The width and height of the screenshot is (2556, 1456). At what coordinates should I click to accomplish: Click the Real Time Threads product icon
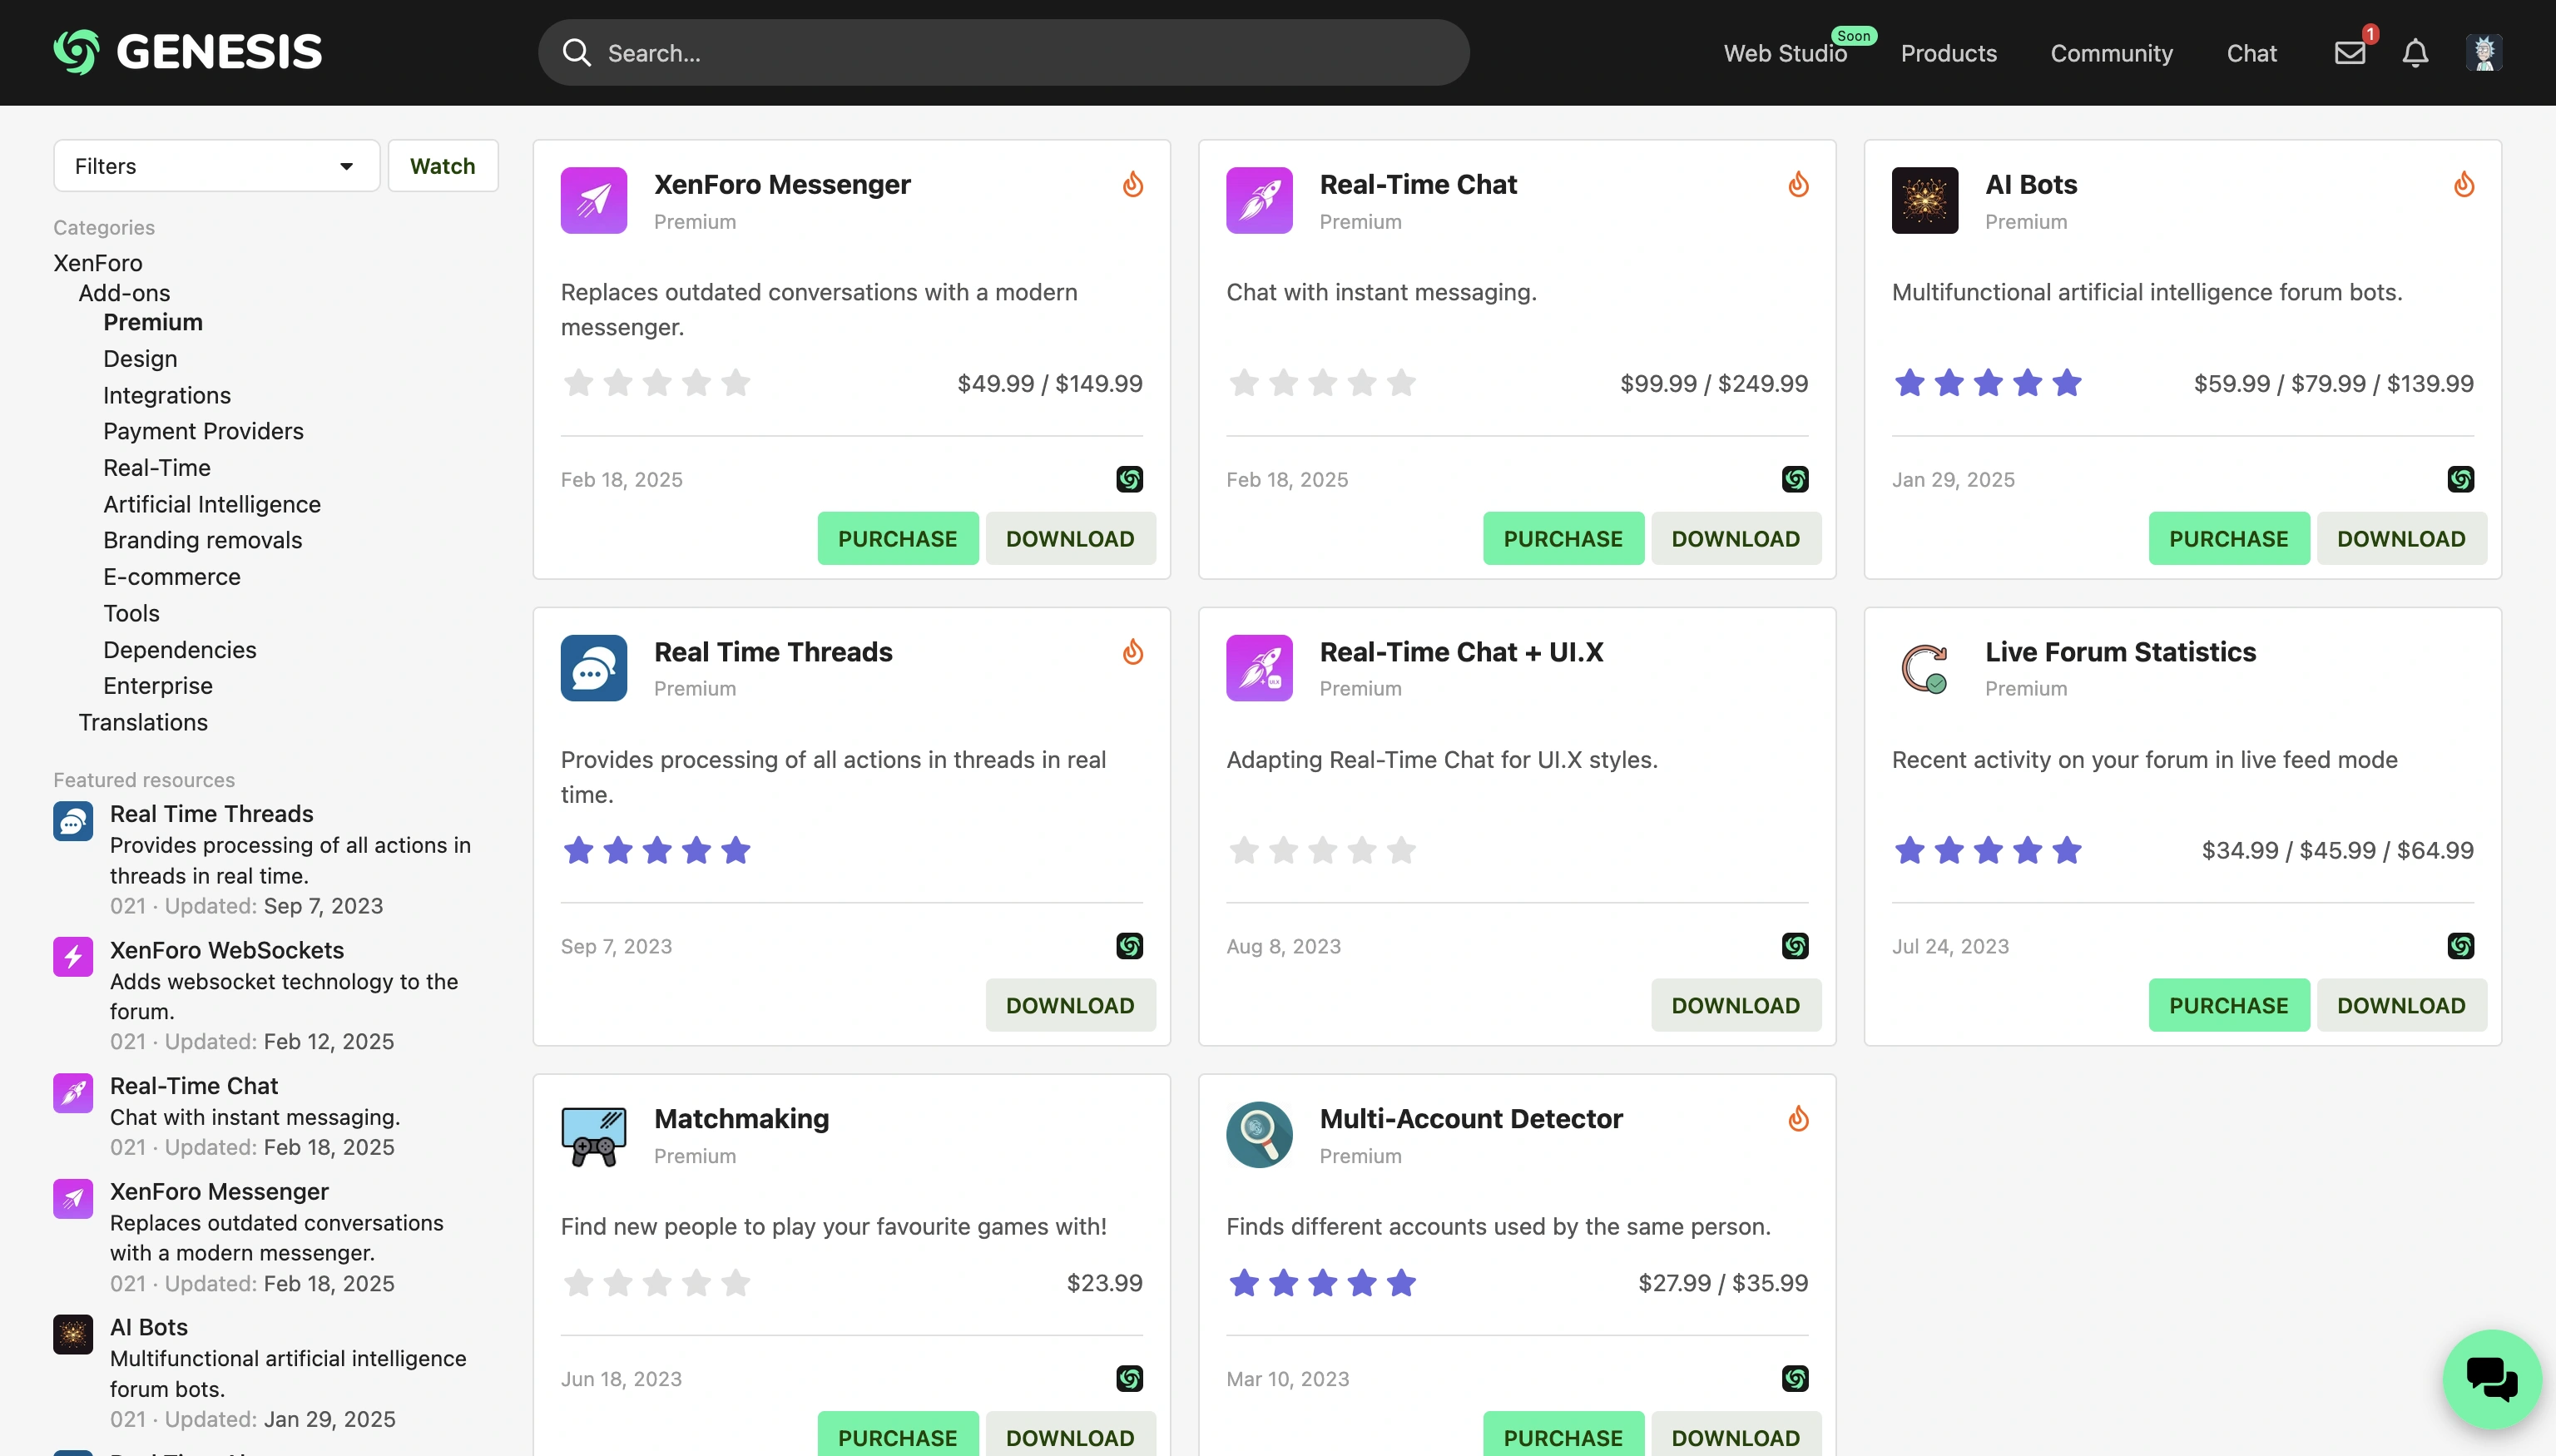pos(593,667)
